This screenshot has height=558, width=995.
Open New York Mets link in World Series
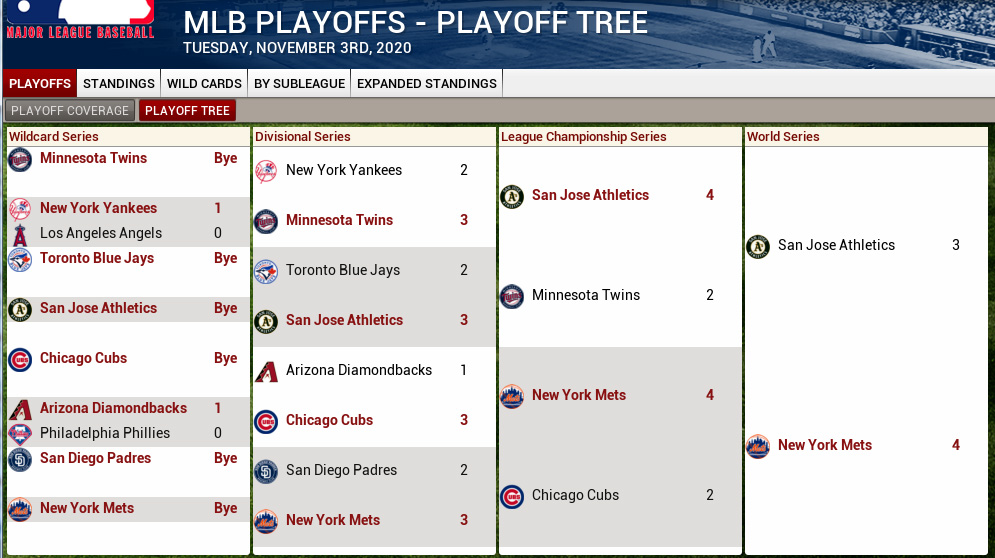825,445
